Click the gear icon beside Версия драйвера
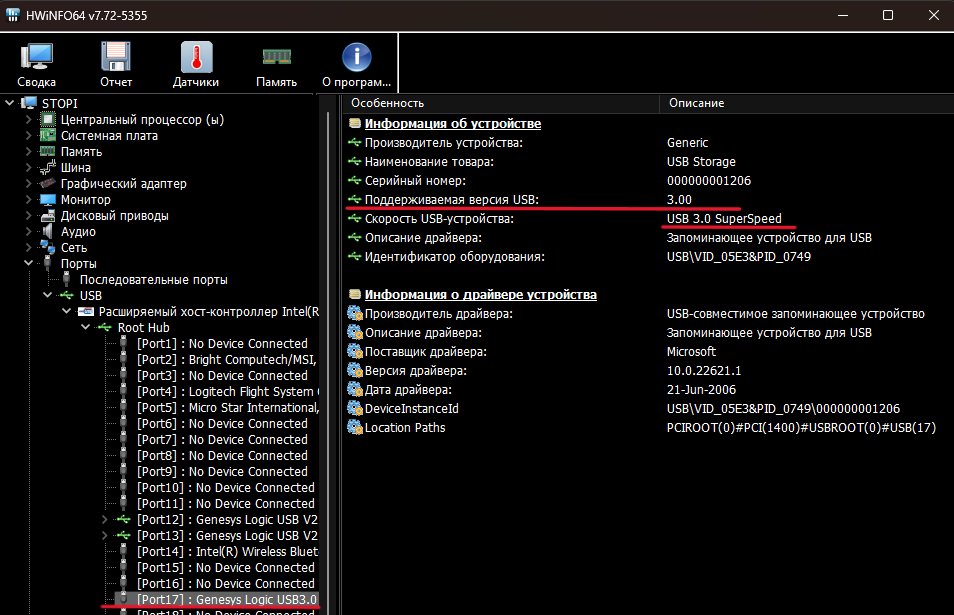The width and height of the screenshot is (954, 615). (355, 370)
